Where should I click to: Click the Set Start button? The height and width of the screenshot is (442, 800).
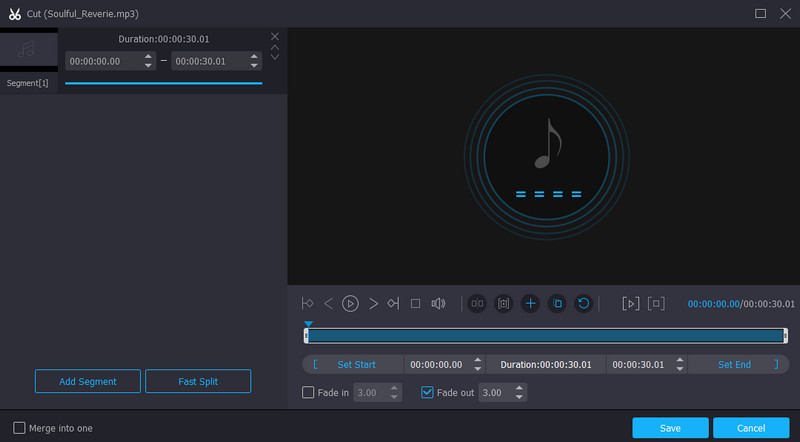356,365
